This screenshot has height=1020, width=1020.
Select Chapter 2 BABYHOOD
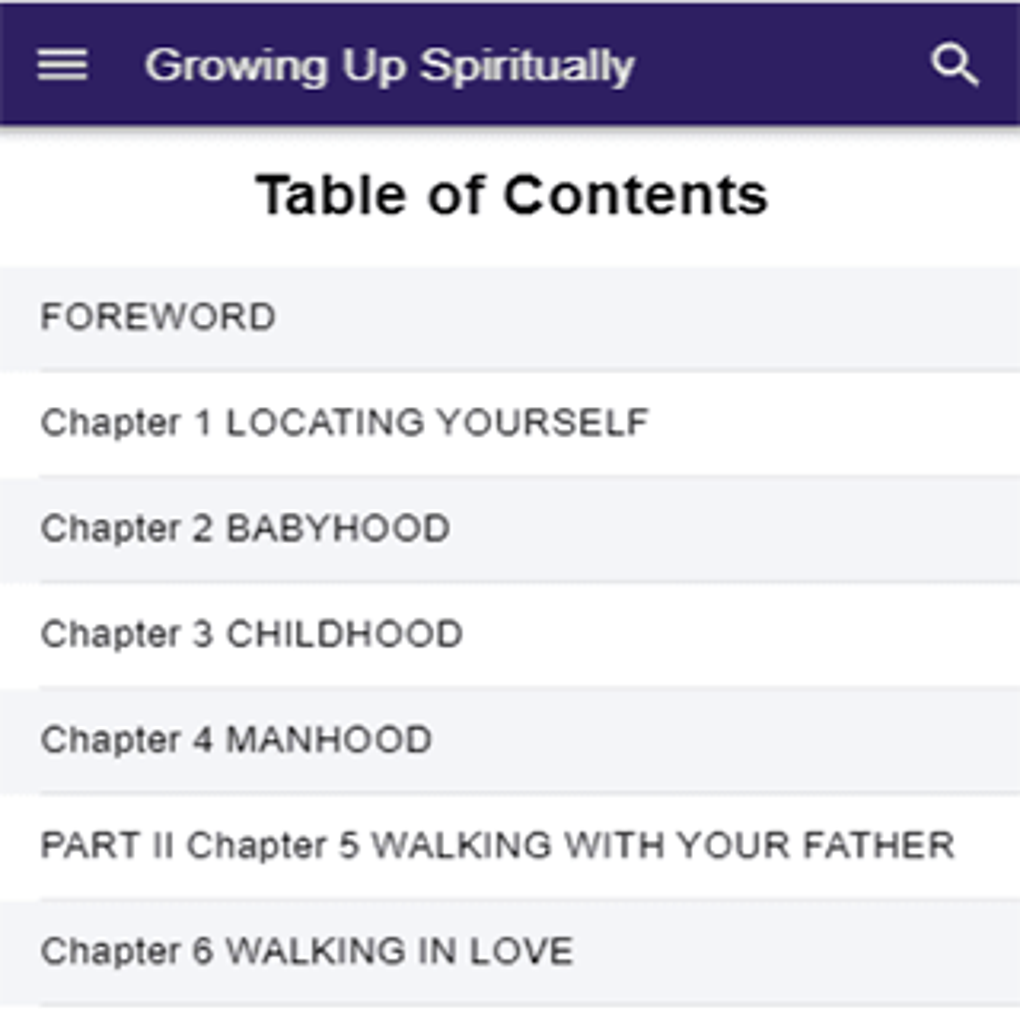coord(510,530)
